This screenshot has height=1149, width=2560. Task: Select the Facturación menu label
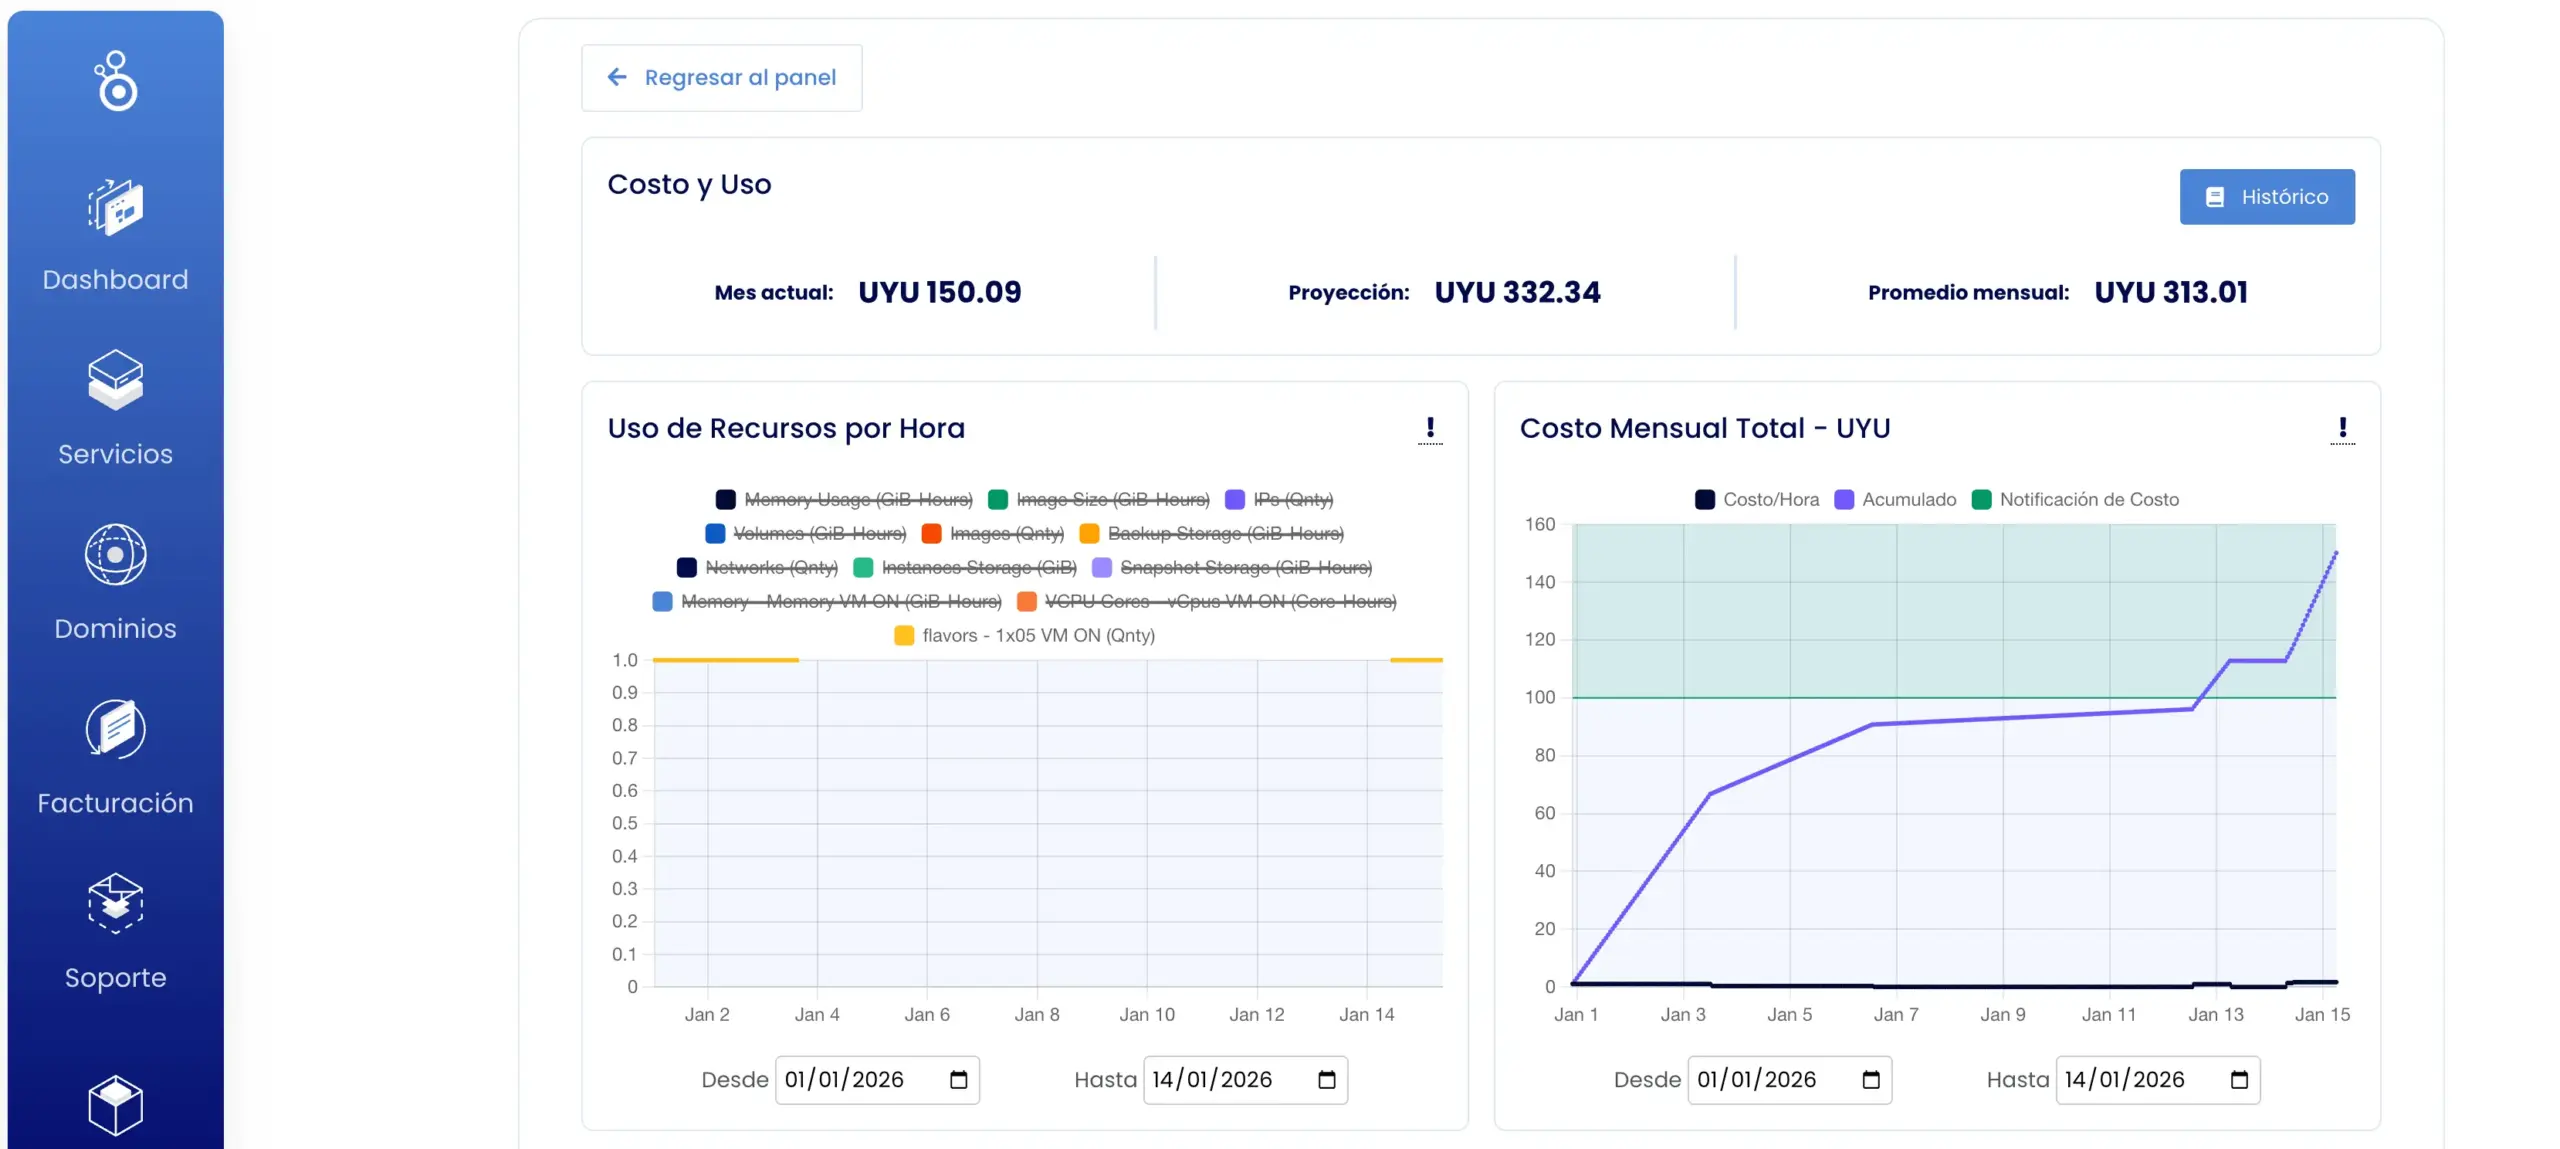[x=115, y=803]
